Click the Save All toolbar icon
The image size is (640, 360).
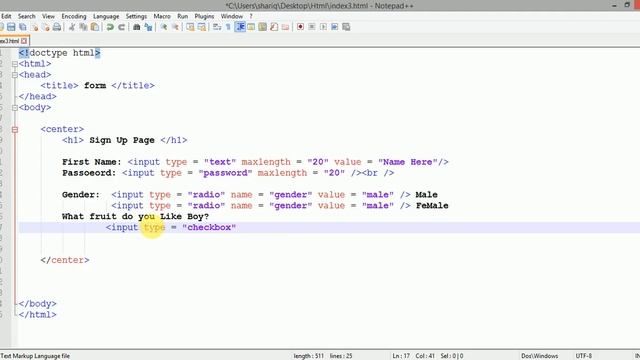tap(22, 27)
